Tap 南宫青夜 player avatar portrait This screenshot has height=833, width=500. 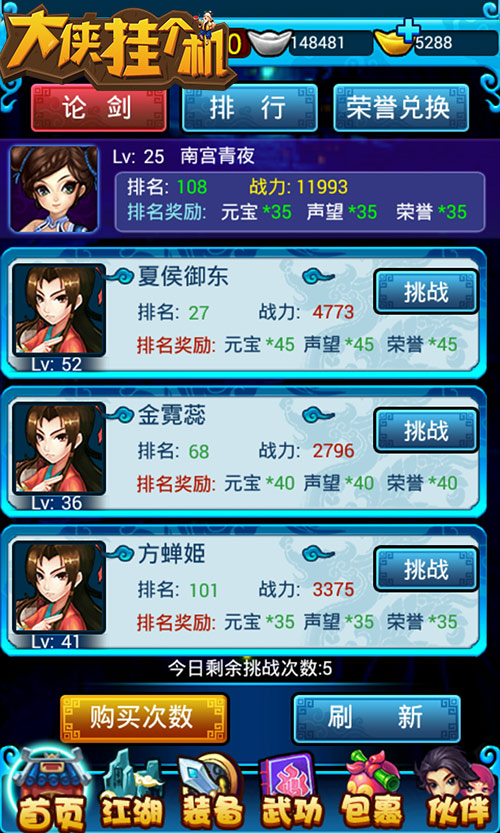54,189
